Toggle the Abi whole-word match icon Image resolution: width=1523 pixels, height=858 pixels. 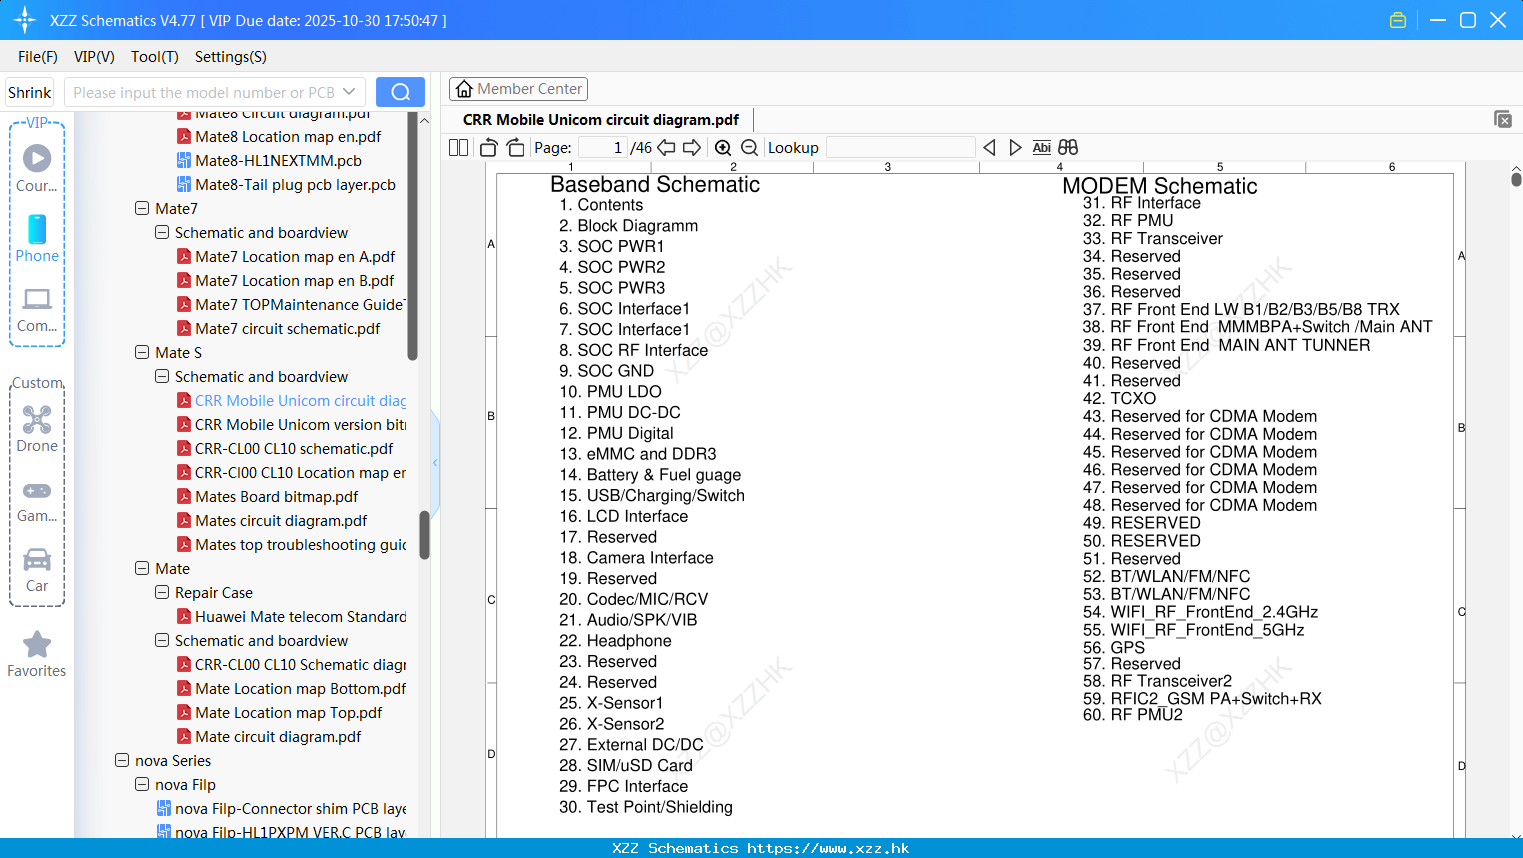(1041, 147)
